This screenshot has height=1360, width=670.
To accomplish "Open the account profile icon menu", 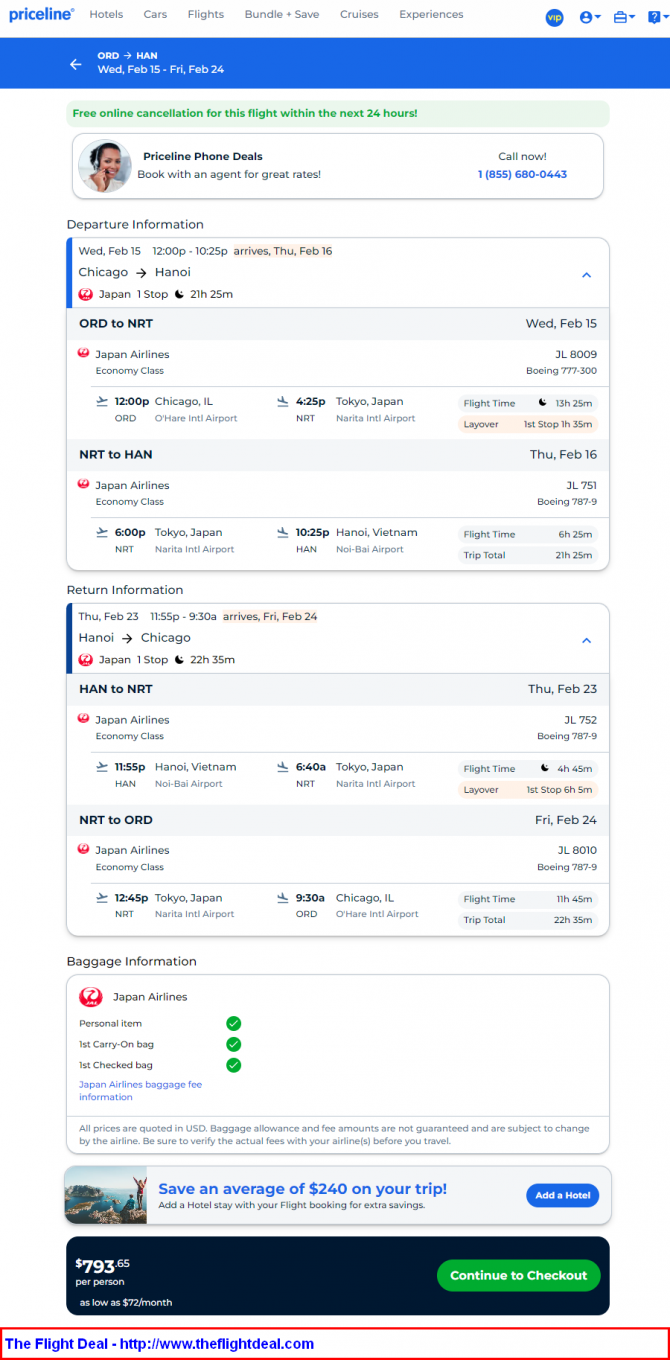I will tap(590, 17).
